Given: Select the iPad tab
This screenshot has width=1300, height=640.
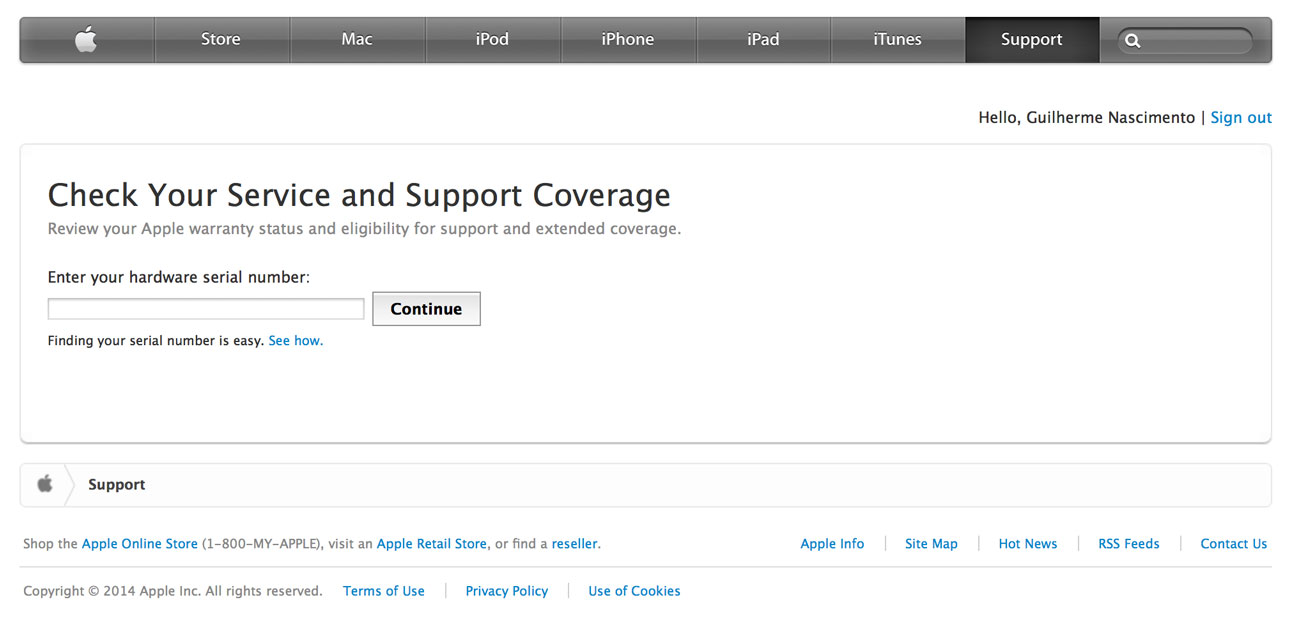Looking at the screenshot, I should [763, 40].
